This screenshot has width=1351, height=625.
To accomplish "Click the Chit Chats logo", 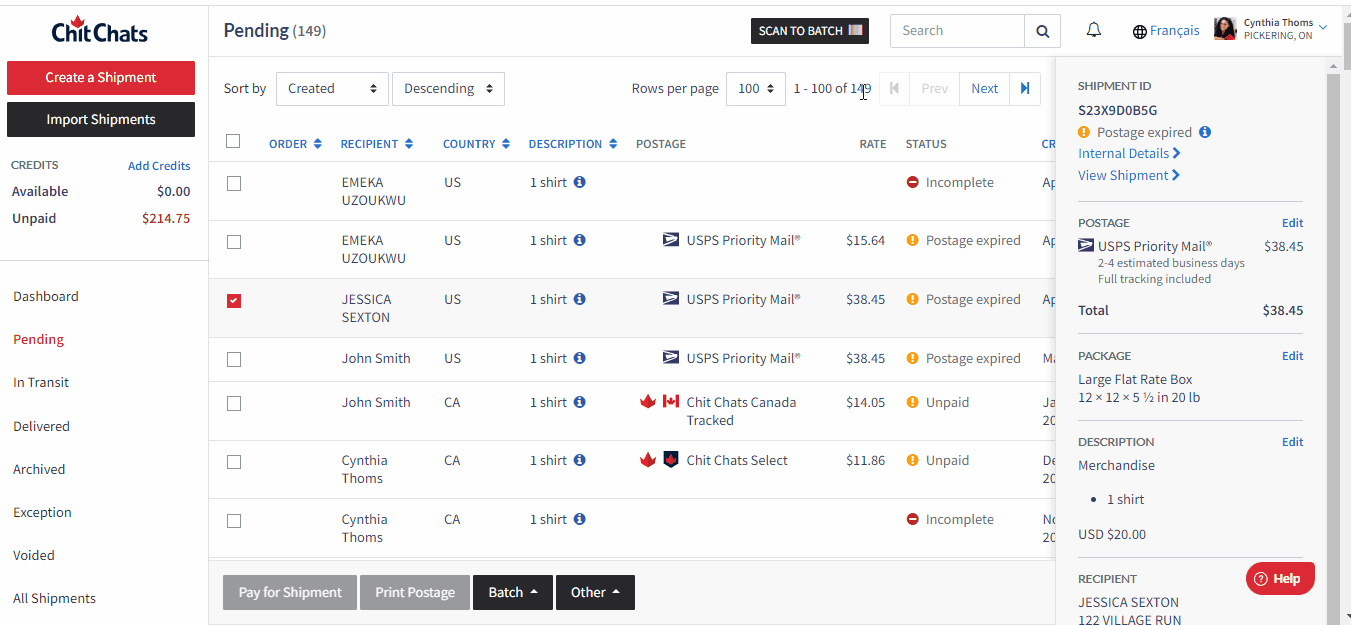I will point(100,30).
